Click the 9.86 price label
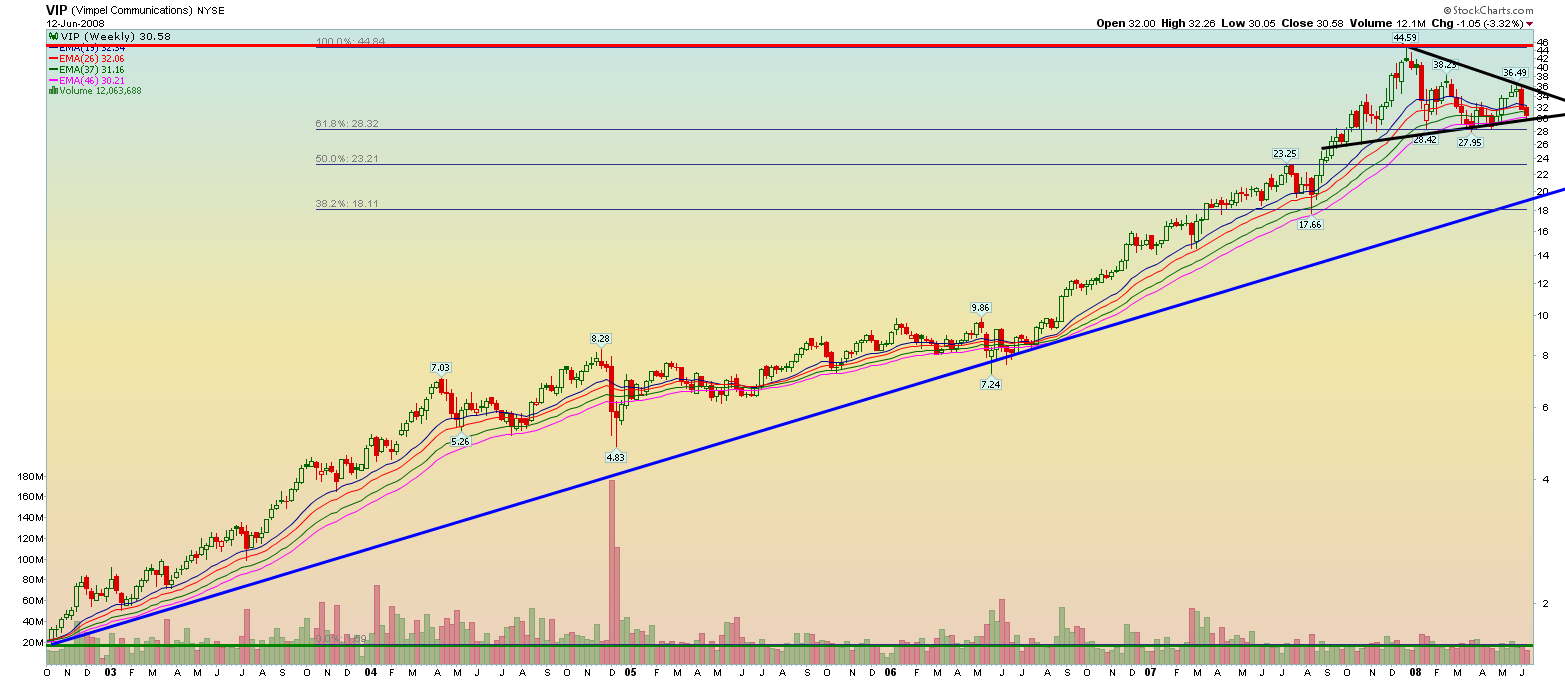Screen dimensions: 1565x681 (980, 308)
